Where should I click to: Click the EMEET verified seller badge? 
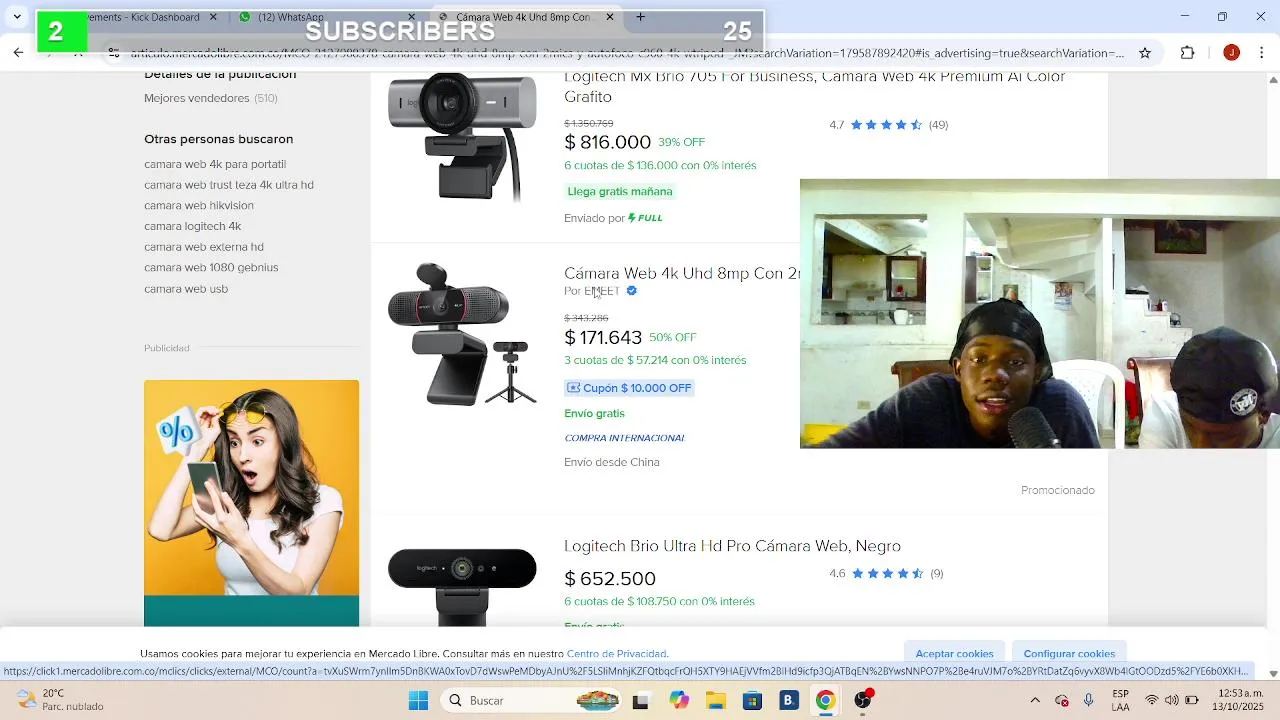click(631, 291)
